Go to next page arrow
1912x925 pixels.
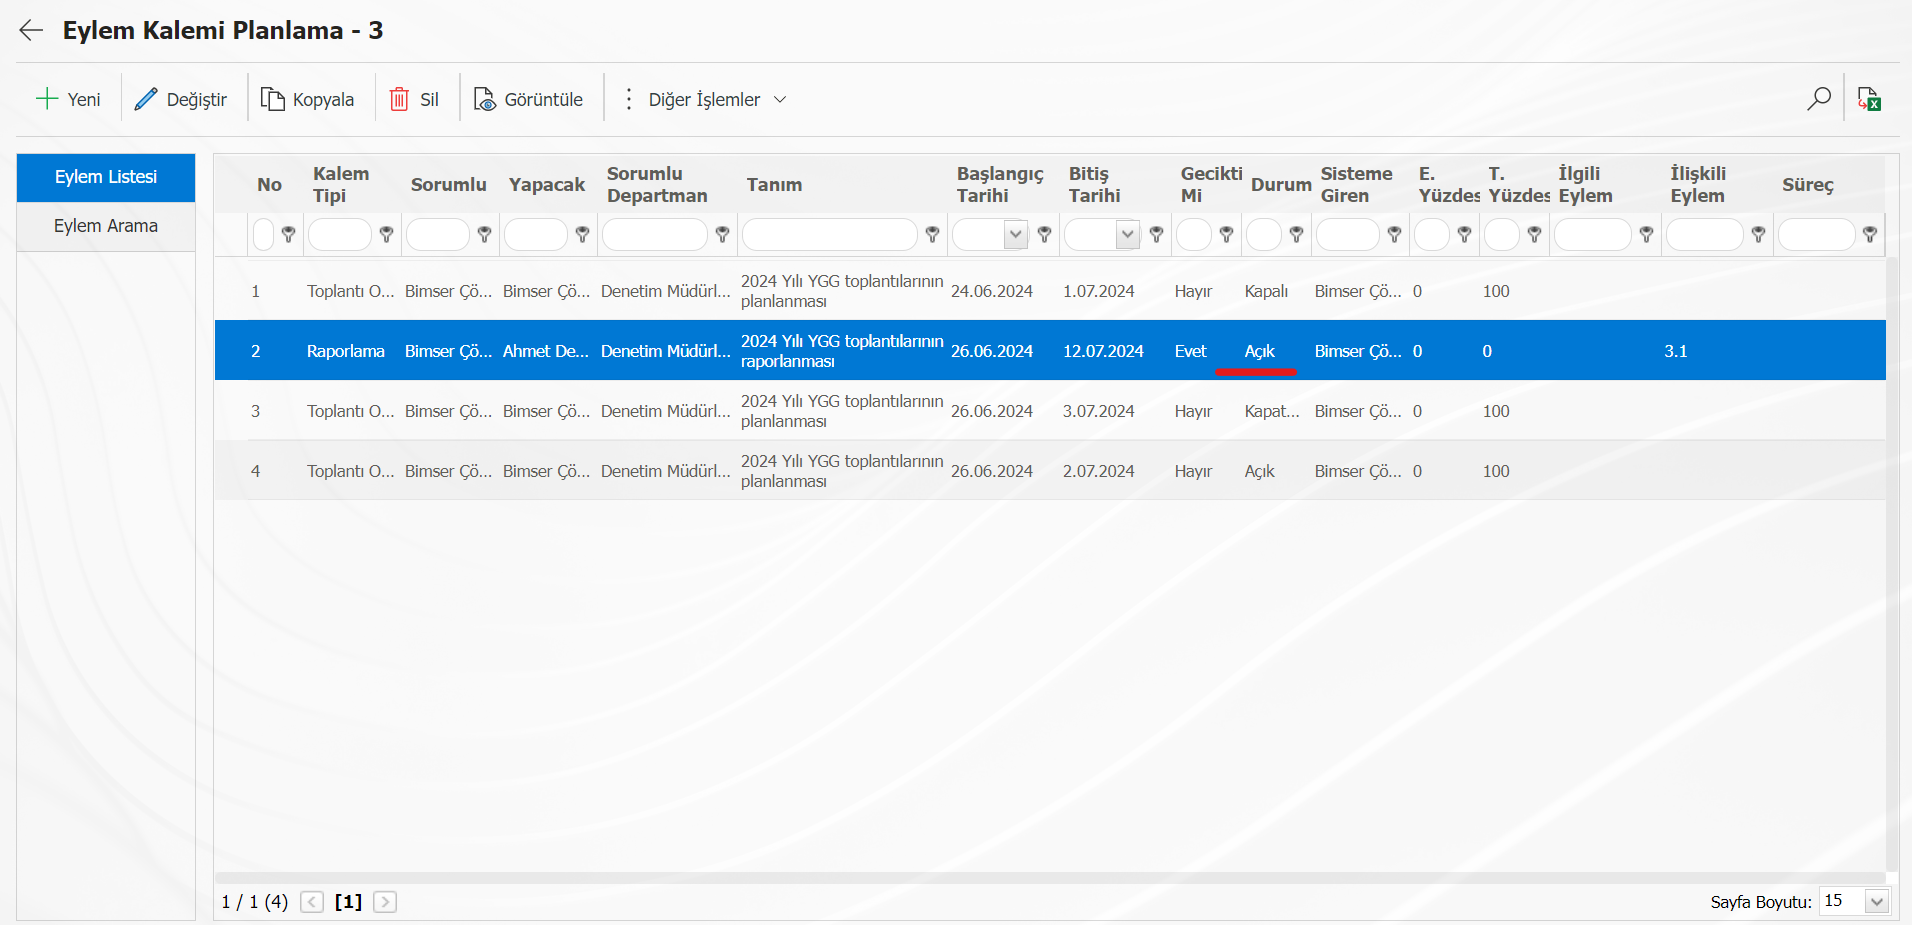pos(385,902)
